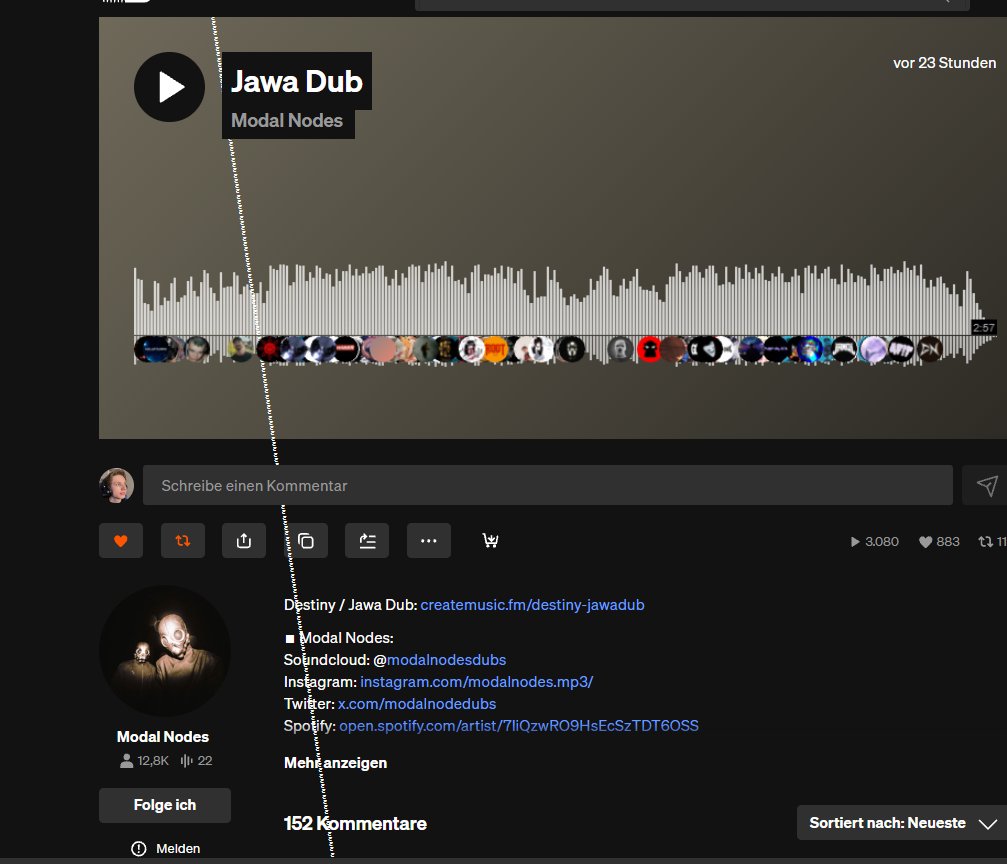Screen dimensions: 1007x864
Task: Click the 2:57 duration label
Action: (x=983, y=328)
